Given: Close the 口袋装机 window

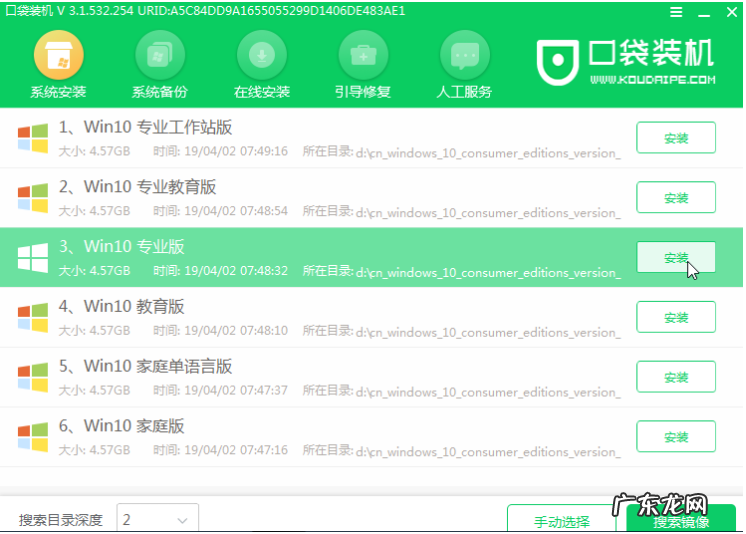Looking at the screenshot, I should (732, 12).
